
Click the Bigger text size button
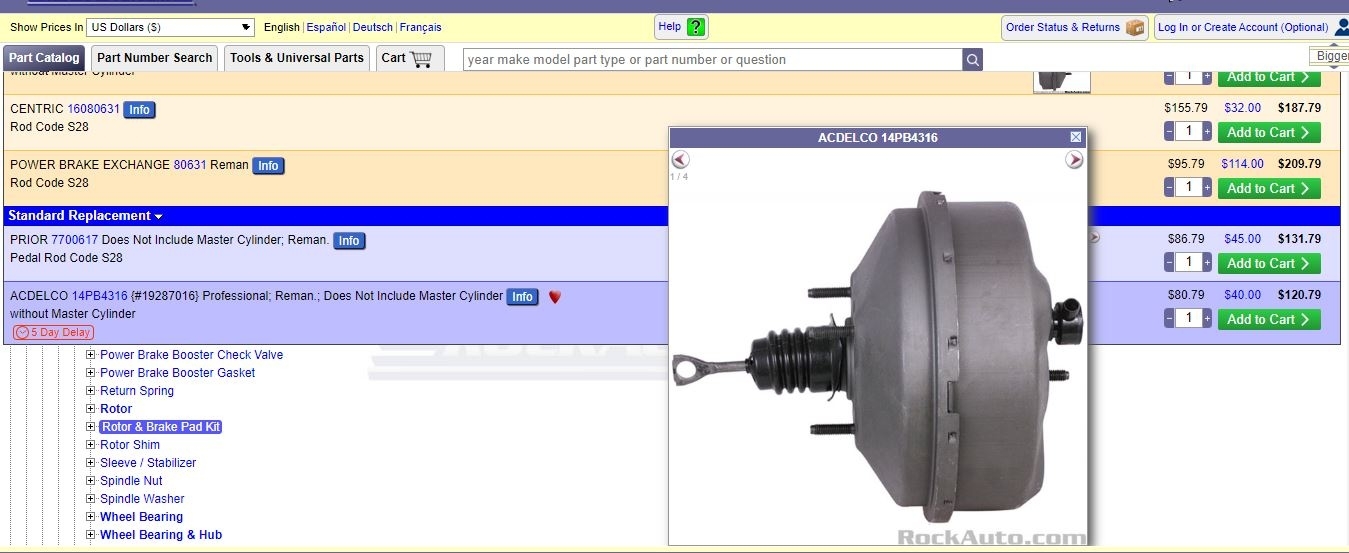coord(1330,57)
